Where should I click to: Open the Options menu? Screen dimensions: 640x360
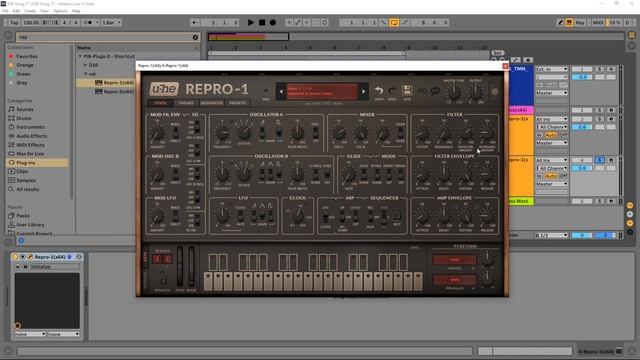60,11
